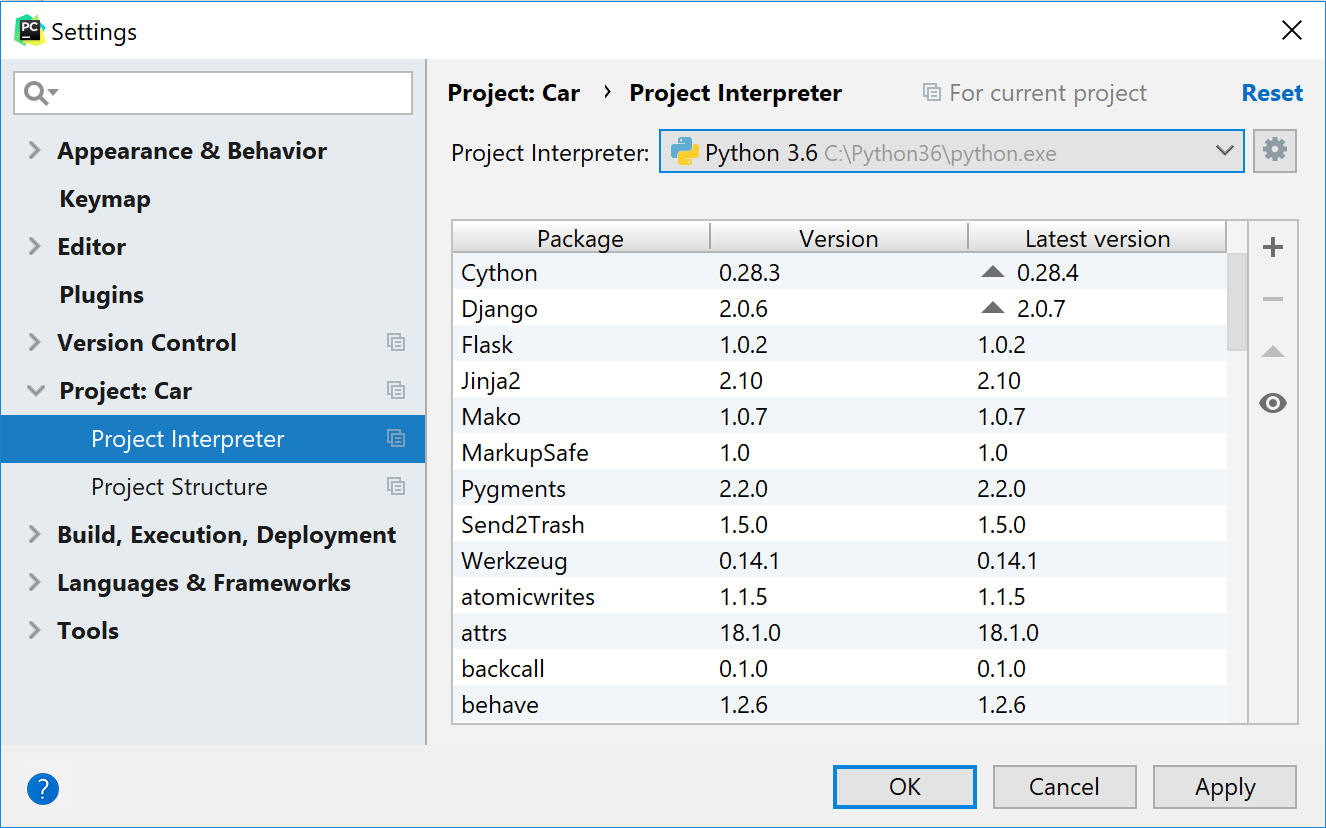The height and width of the screenshot is (828, 1326).
Task: Expand the Appearance & Behavior section
Action: 35,151
